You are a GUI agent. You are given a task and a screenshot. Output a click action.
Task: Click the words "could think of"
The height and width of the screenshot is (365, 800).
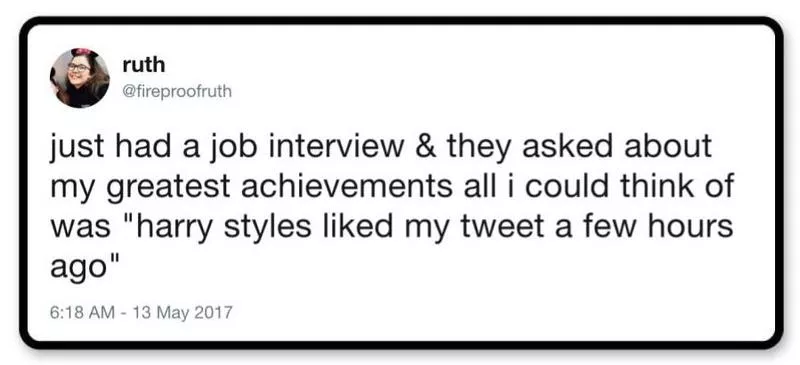pos(629,186)
